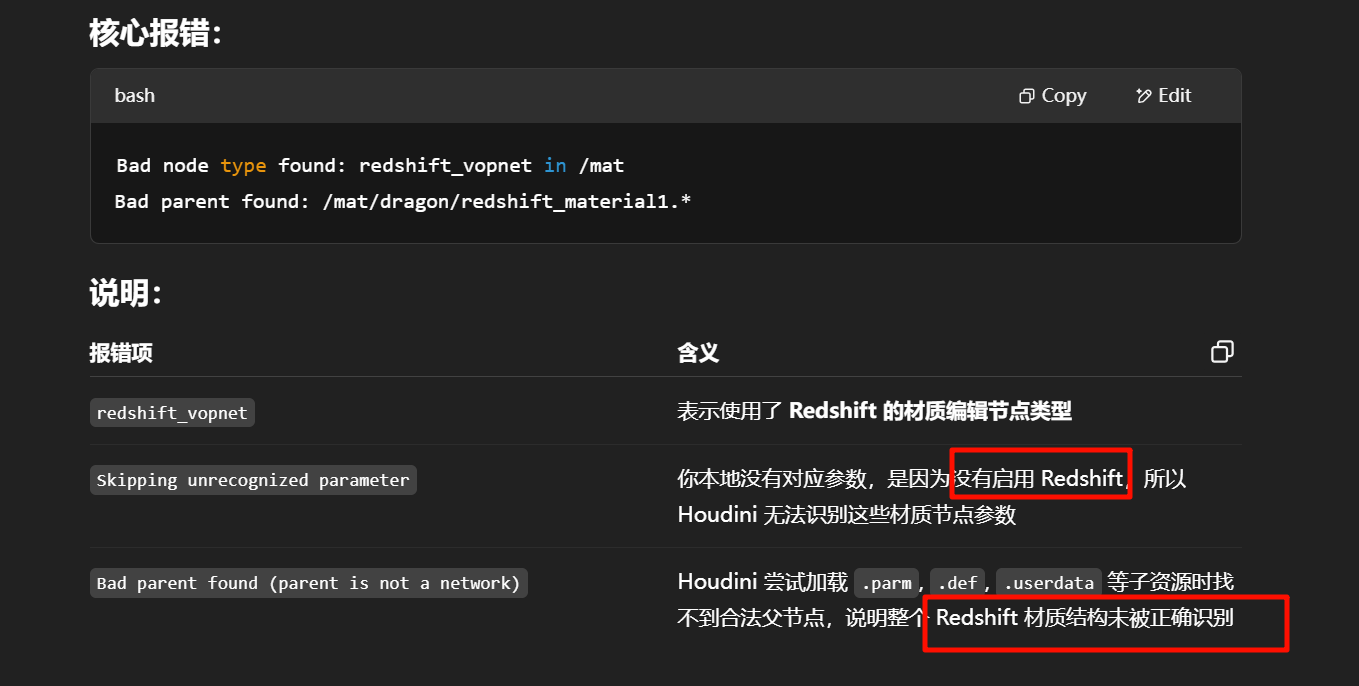Click the redshift_vopnet code tag in table
Viewport: 1359px width, 686px height.
coord(172,413)
